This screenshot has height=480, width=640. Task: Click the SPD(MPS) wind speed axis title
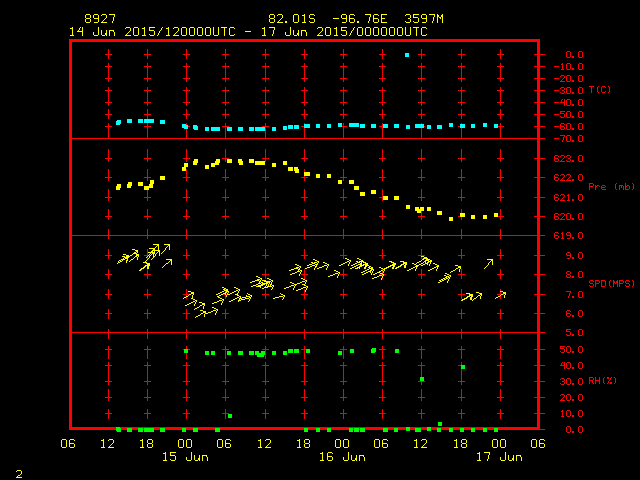pyautogui.click(x=611, y=283)
